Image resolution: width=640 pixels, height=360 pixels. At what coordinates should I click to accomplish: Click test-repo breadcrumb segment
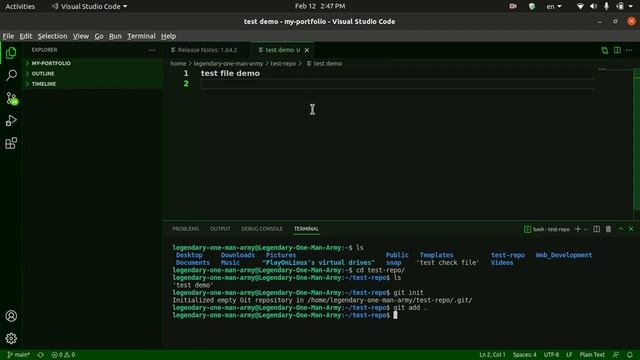click(283, 64)
